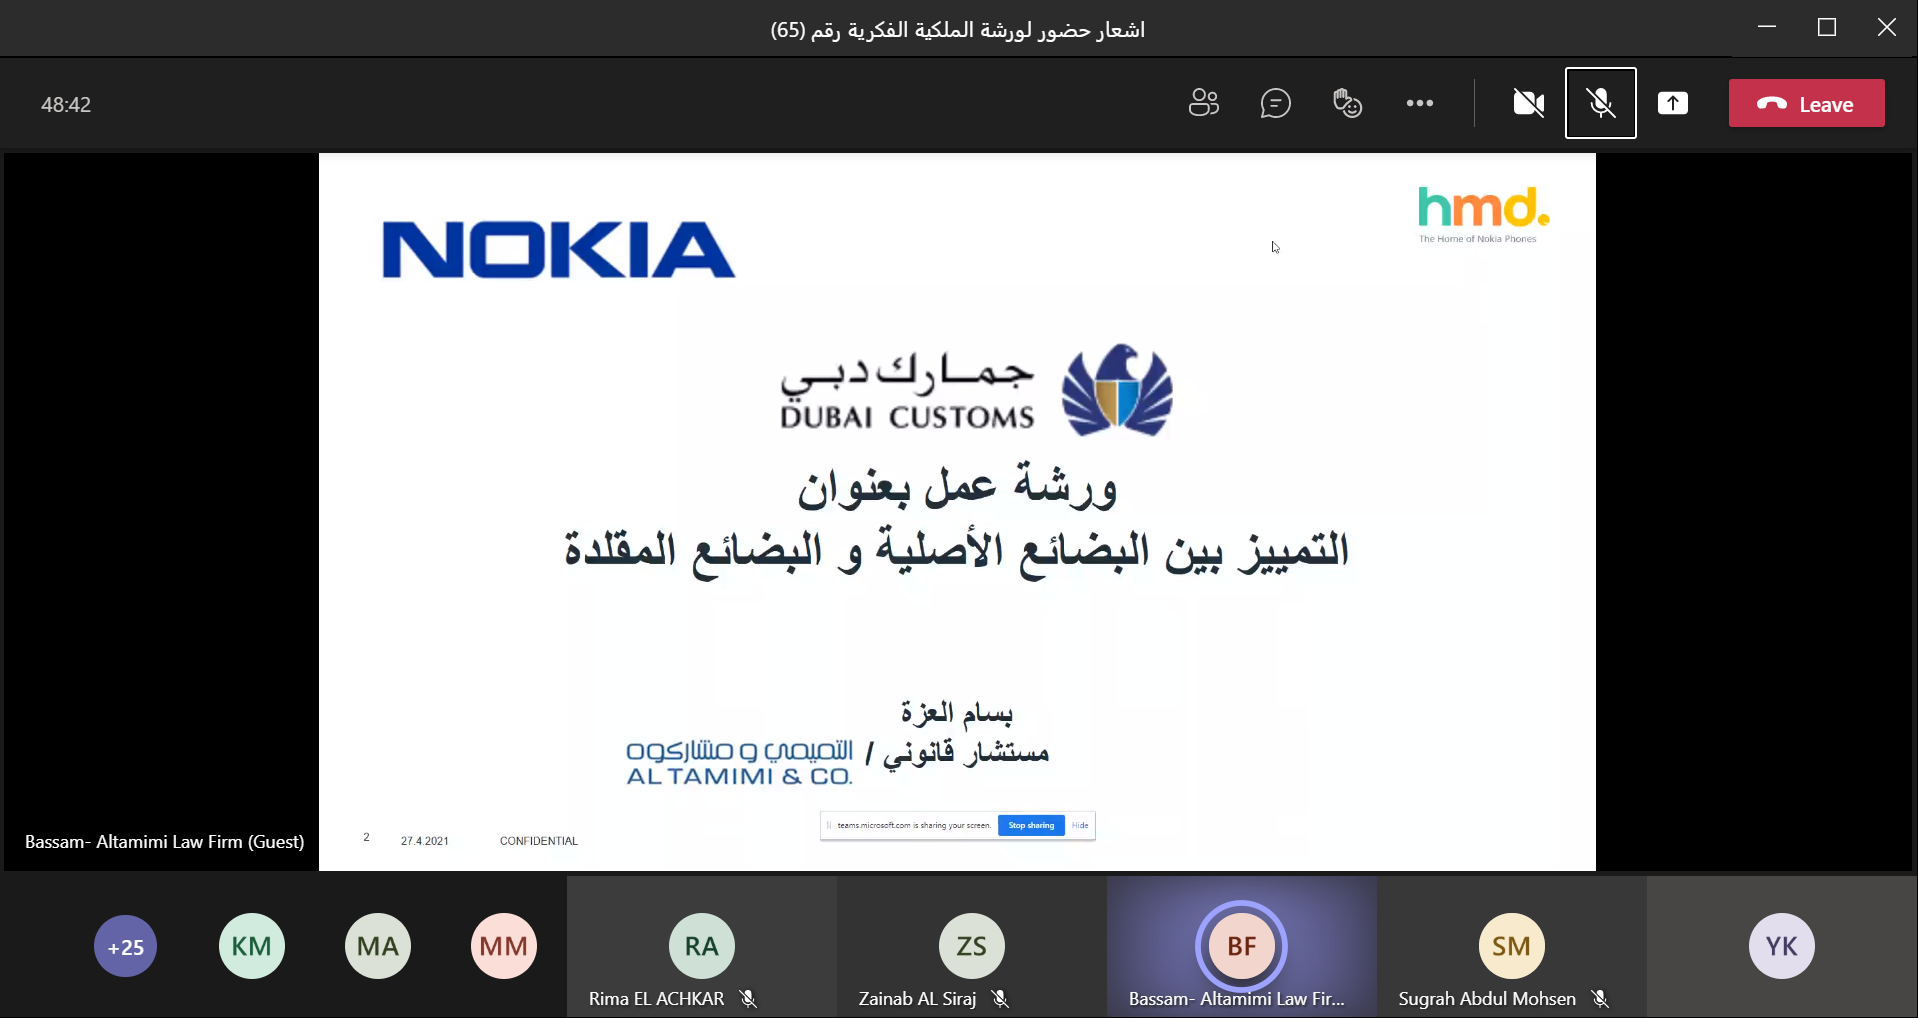Click the Bassam- Altamimi Law Fir... name label
The width and height of the screenshot is (1918, 1018).
pyautogui.click(x=1237, y=998)
